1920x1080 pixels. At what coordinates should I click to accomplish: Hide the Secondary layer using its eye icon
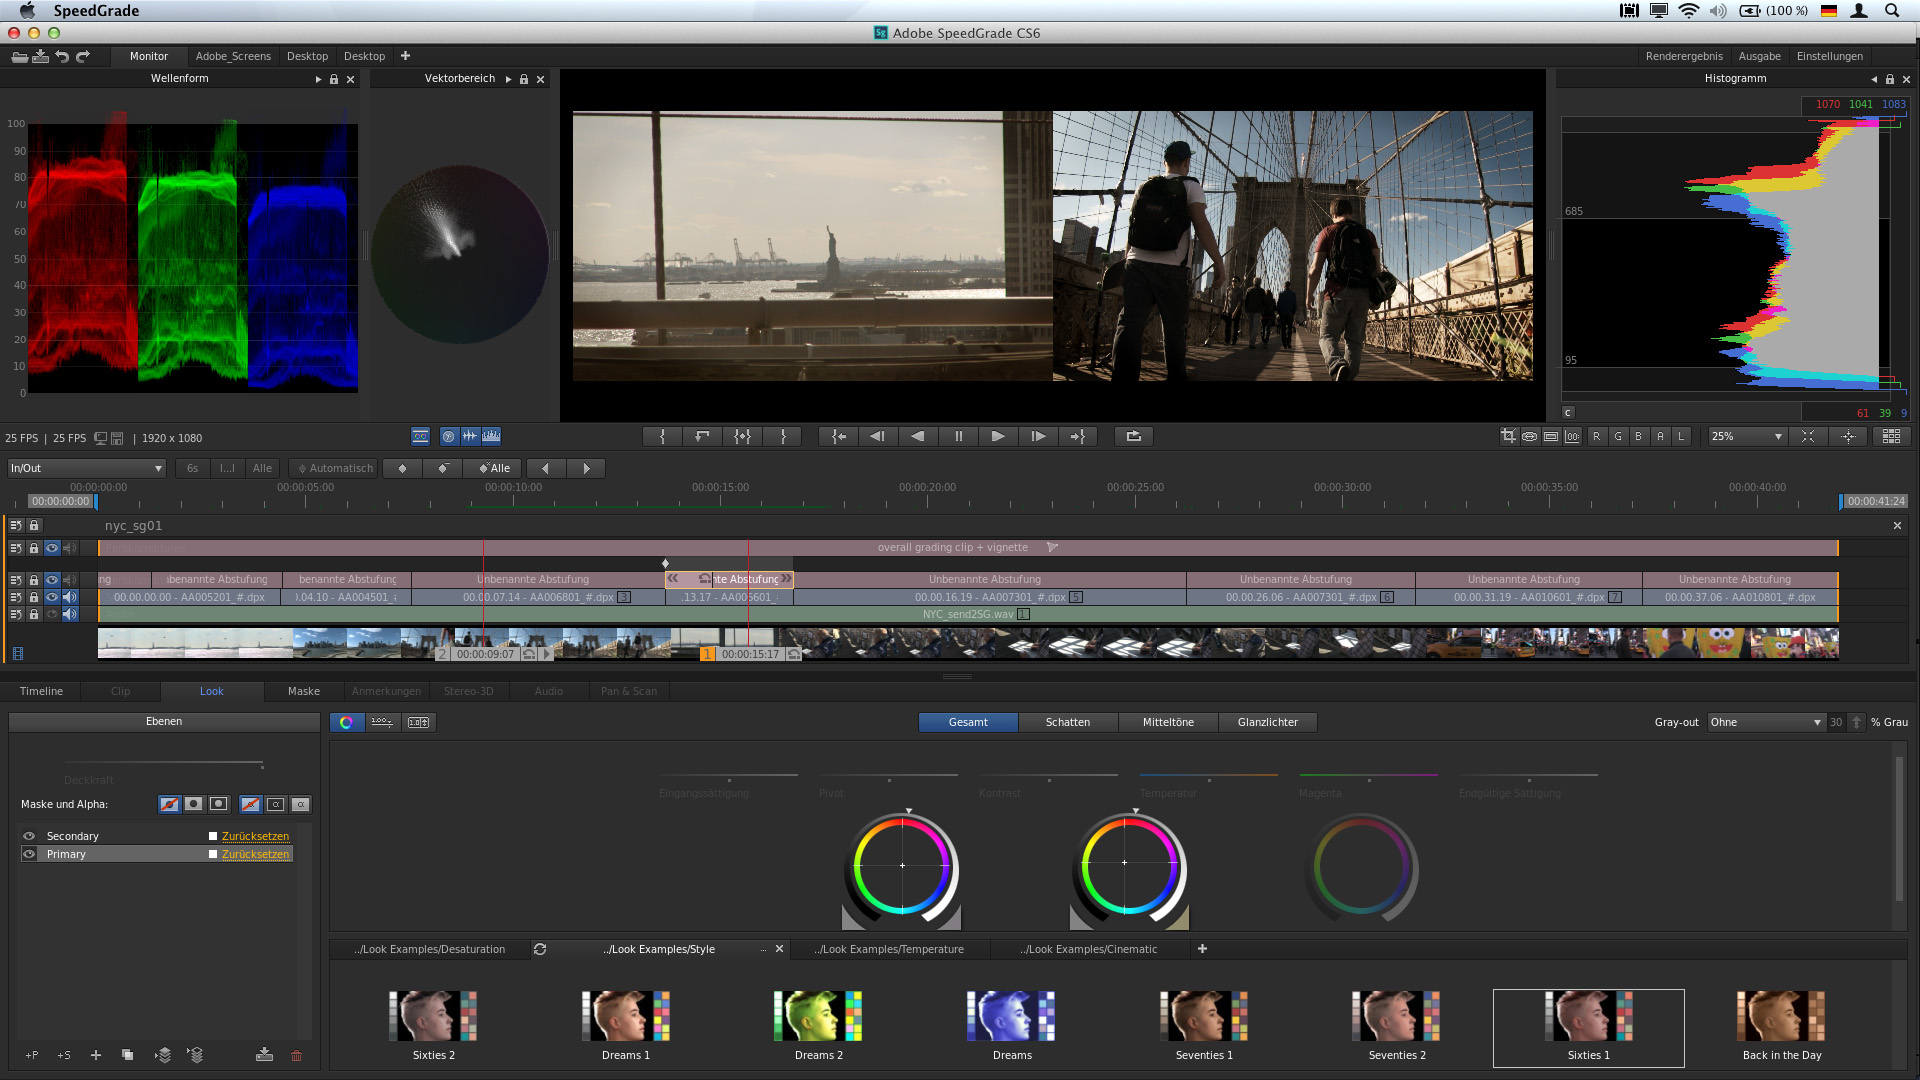point(29,836)
